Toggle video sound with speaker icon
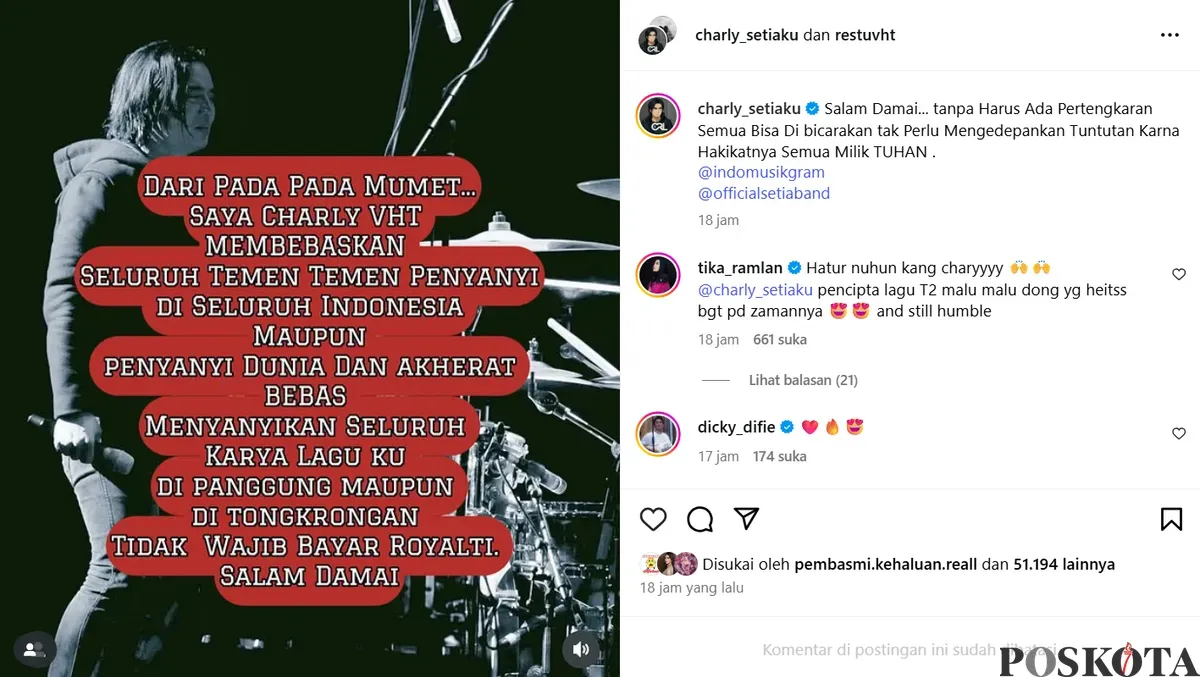This screenshot has height=677, width=1200. pyautogui.click(x=581, y=650)
